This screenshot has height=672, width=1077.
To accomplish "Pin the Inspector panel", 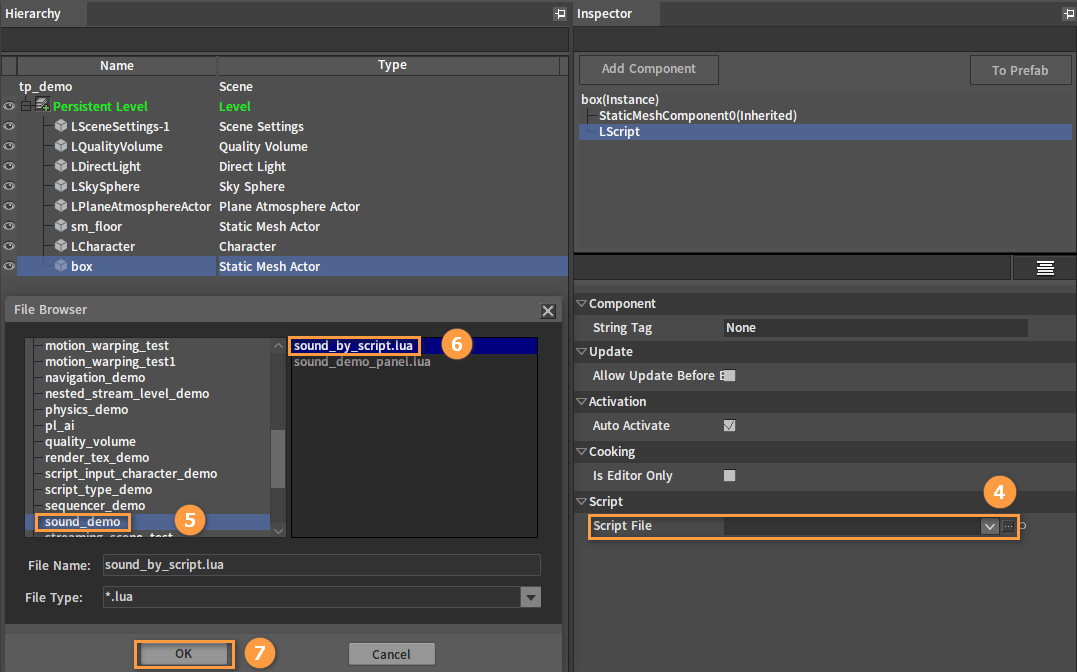I will tap(1069, 14).
